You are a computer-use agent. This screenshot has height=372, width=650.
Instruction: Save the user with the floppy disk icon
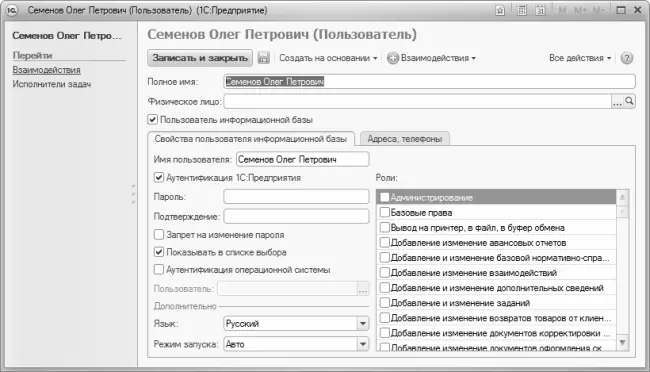[x=263, y=58]
